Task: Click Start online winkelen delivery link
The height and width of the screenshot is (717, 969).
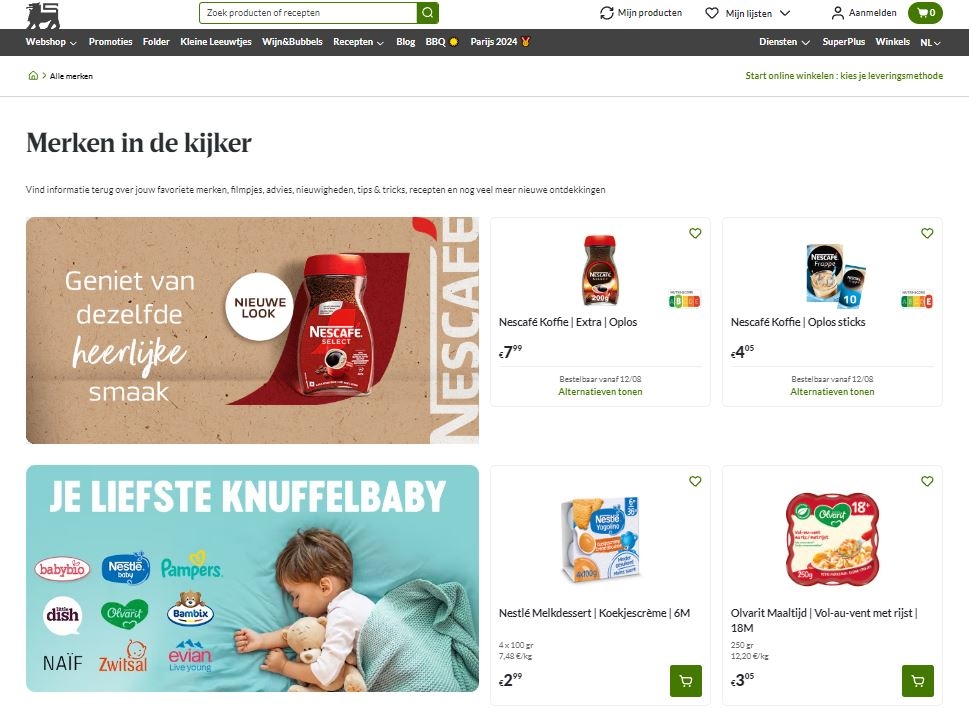Action: (x=844, y=75)
